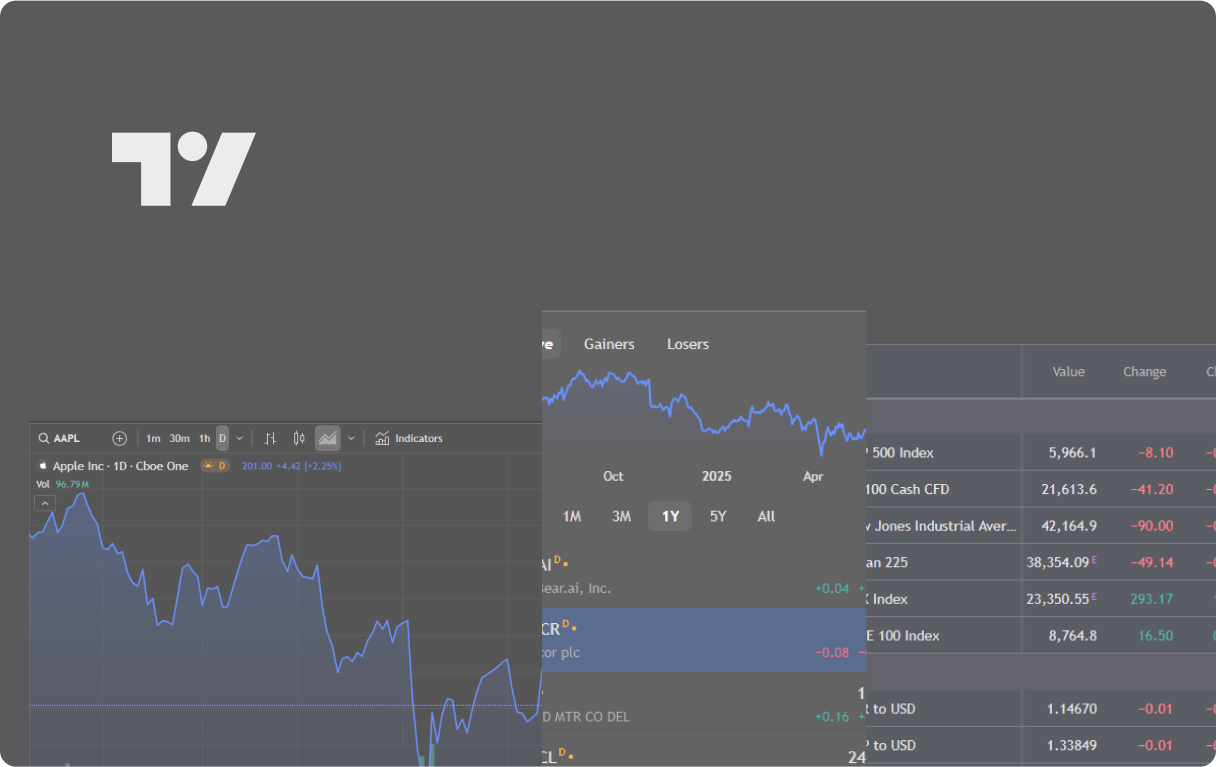Click the +0.04 change in stock list
The image size is (1216, 767).
point(832,588)
